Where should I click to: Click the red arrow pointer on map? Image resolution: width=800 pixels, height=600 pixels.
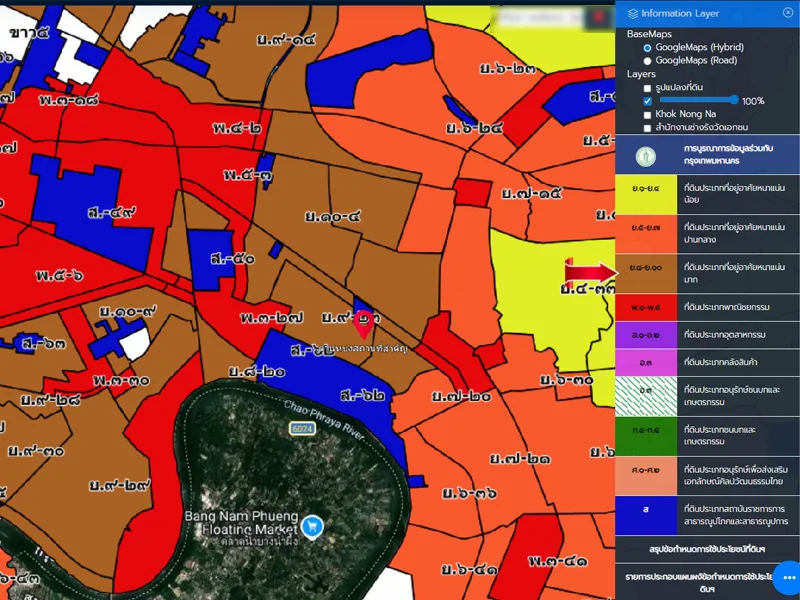click(x=591, y=273)
